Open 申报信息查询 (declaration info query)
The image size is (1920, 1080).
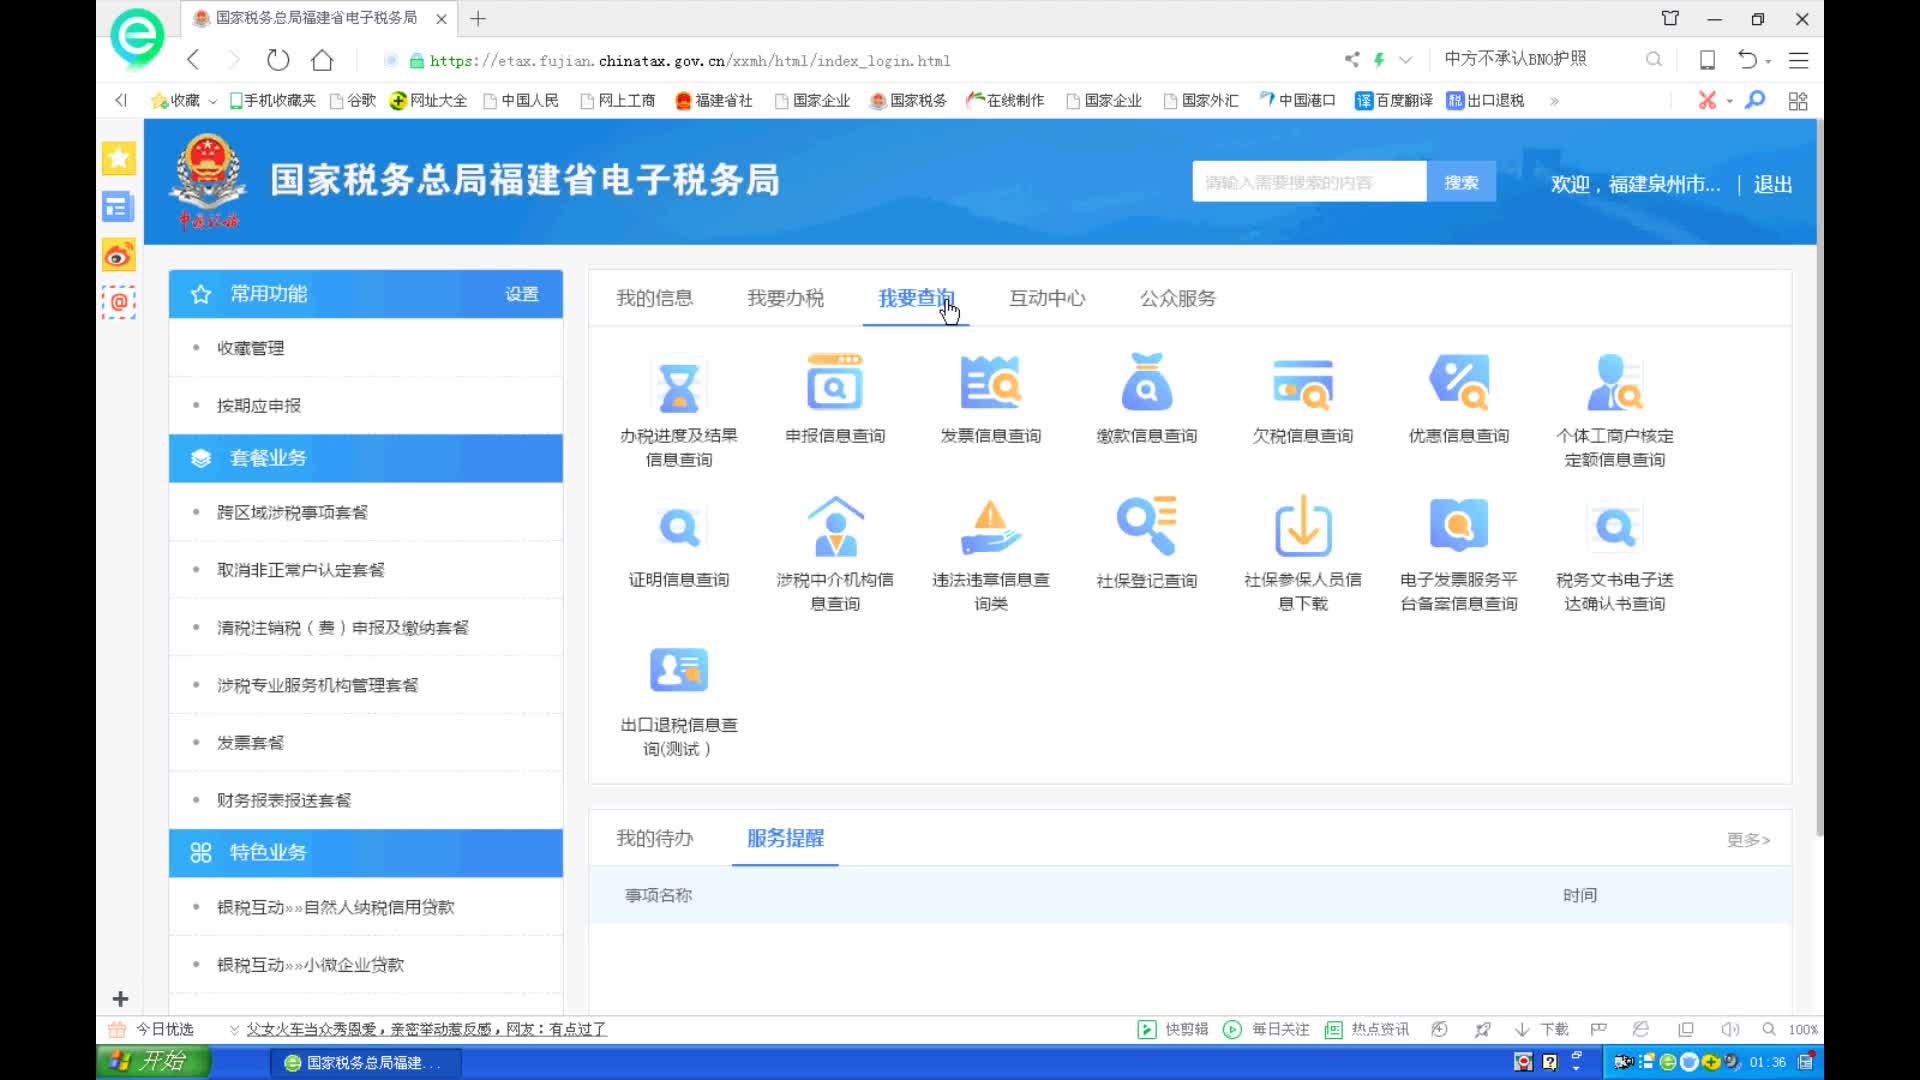(834, 398)
